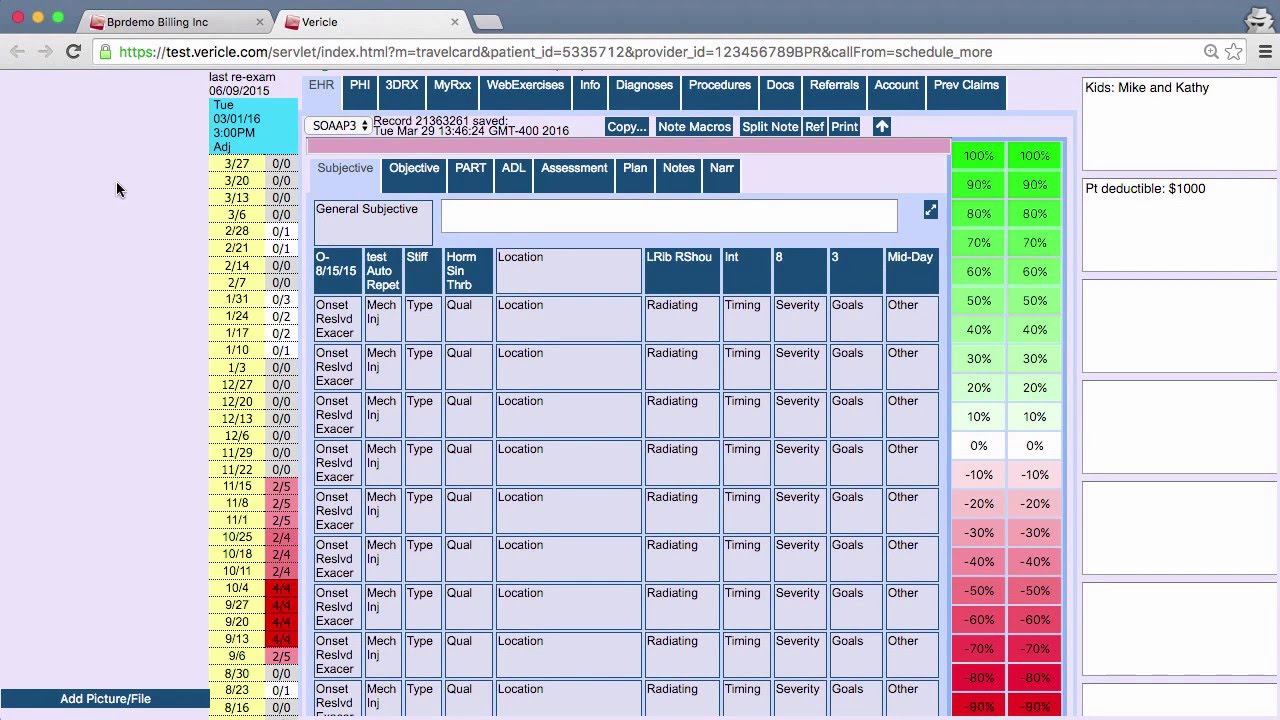Click the incognito profile icon
Screen dimensions: 1280x720
(x=1258, y=19)
